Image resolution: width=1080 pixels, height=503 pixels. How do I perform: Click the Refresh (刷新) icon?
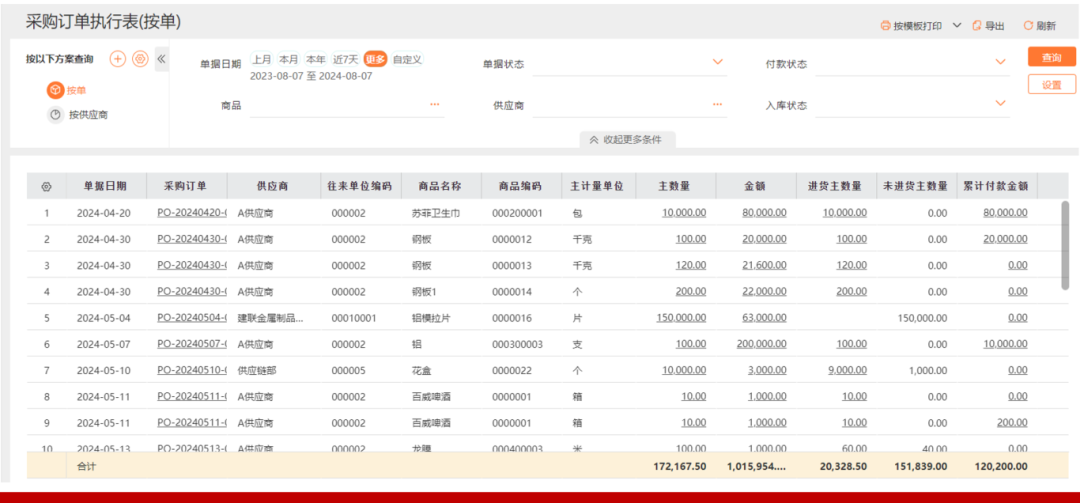point(1027,26)
